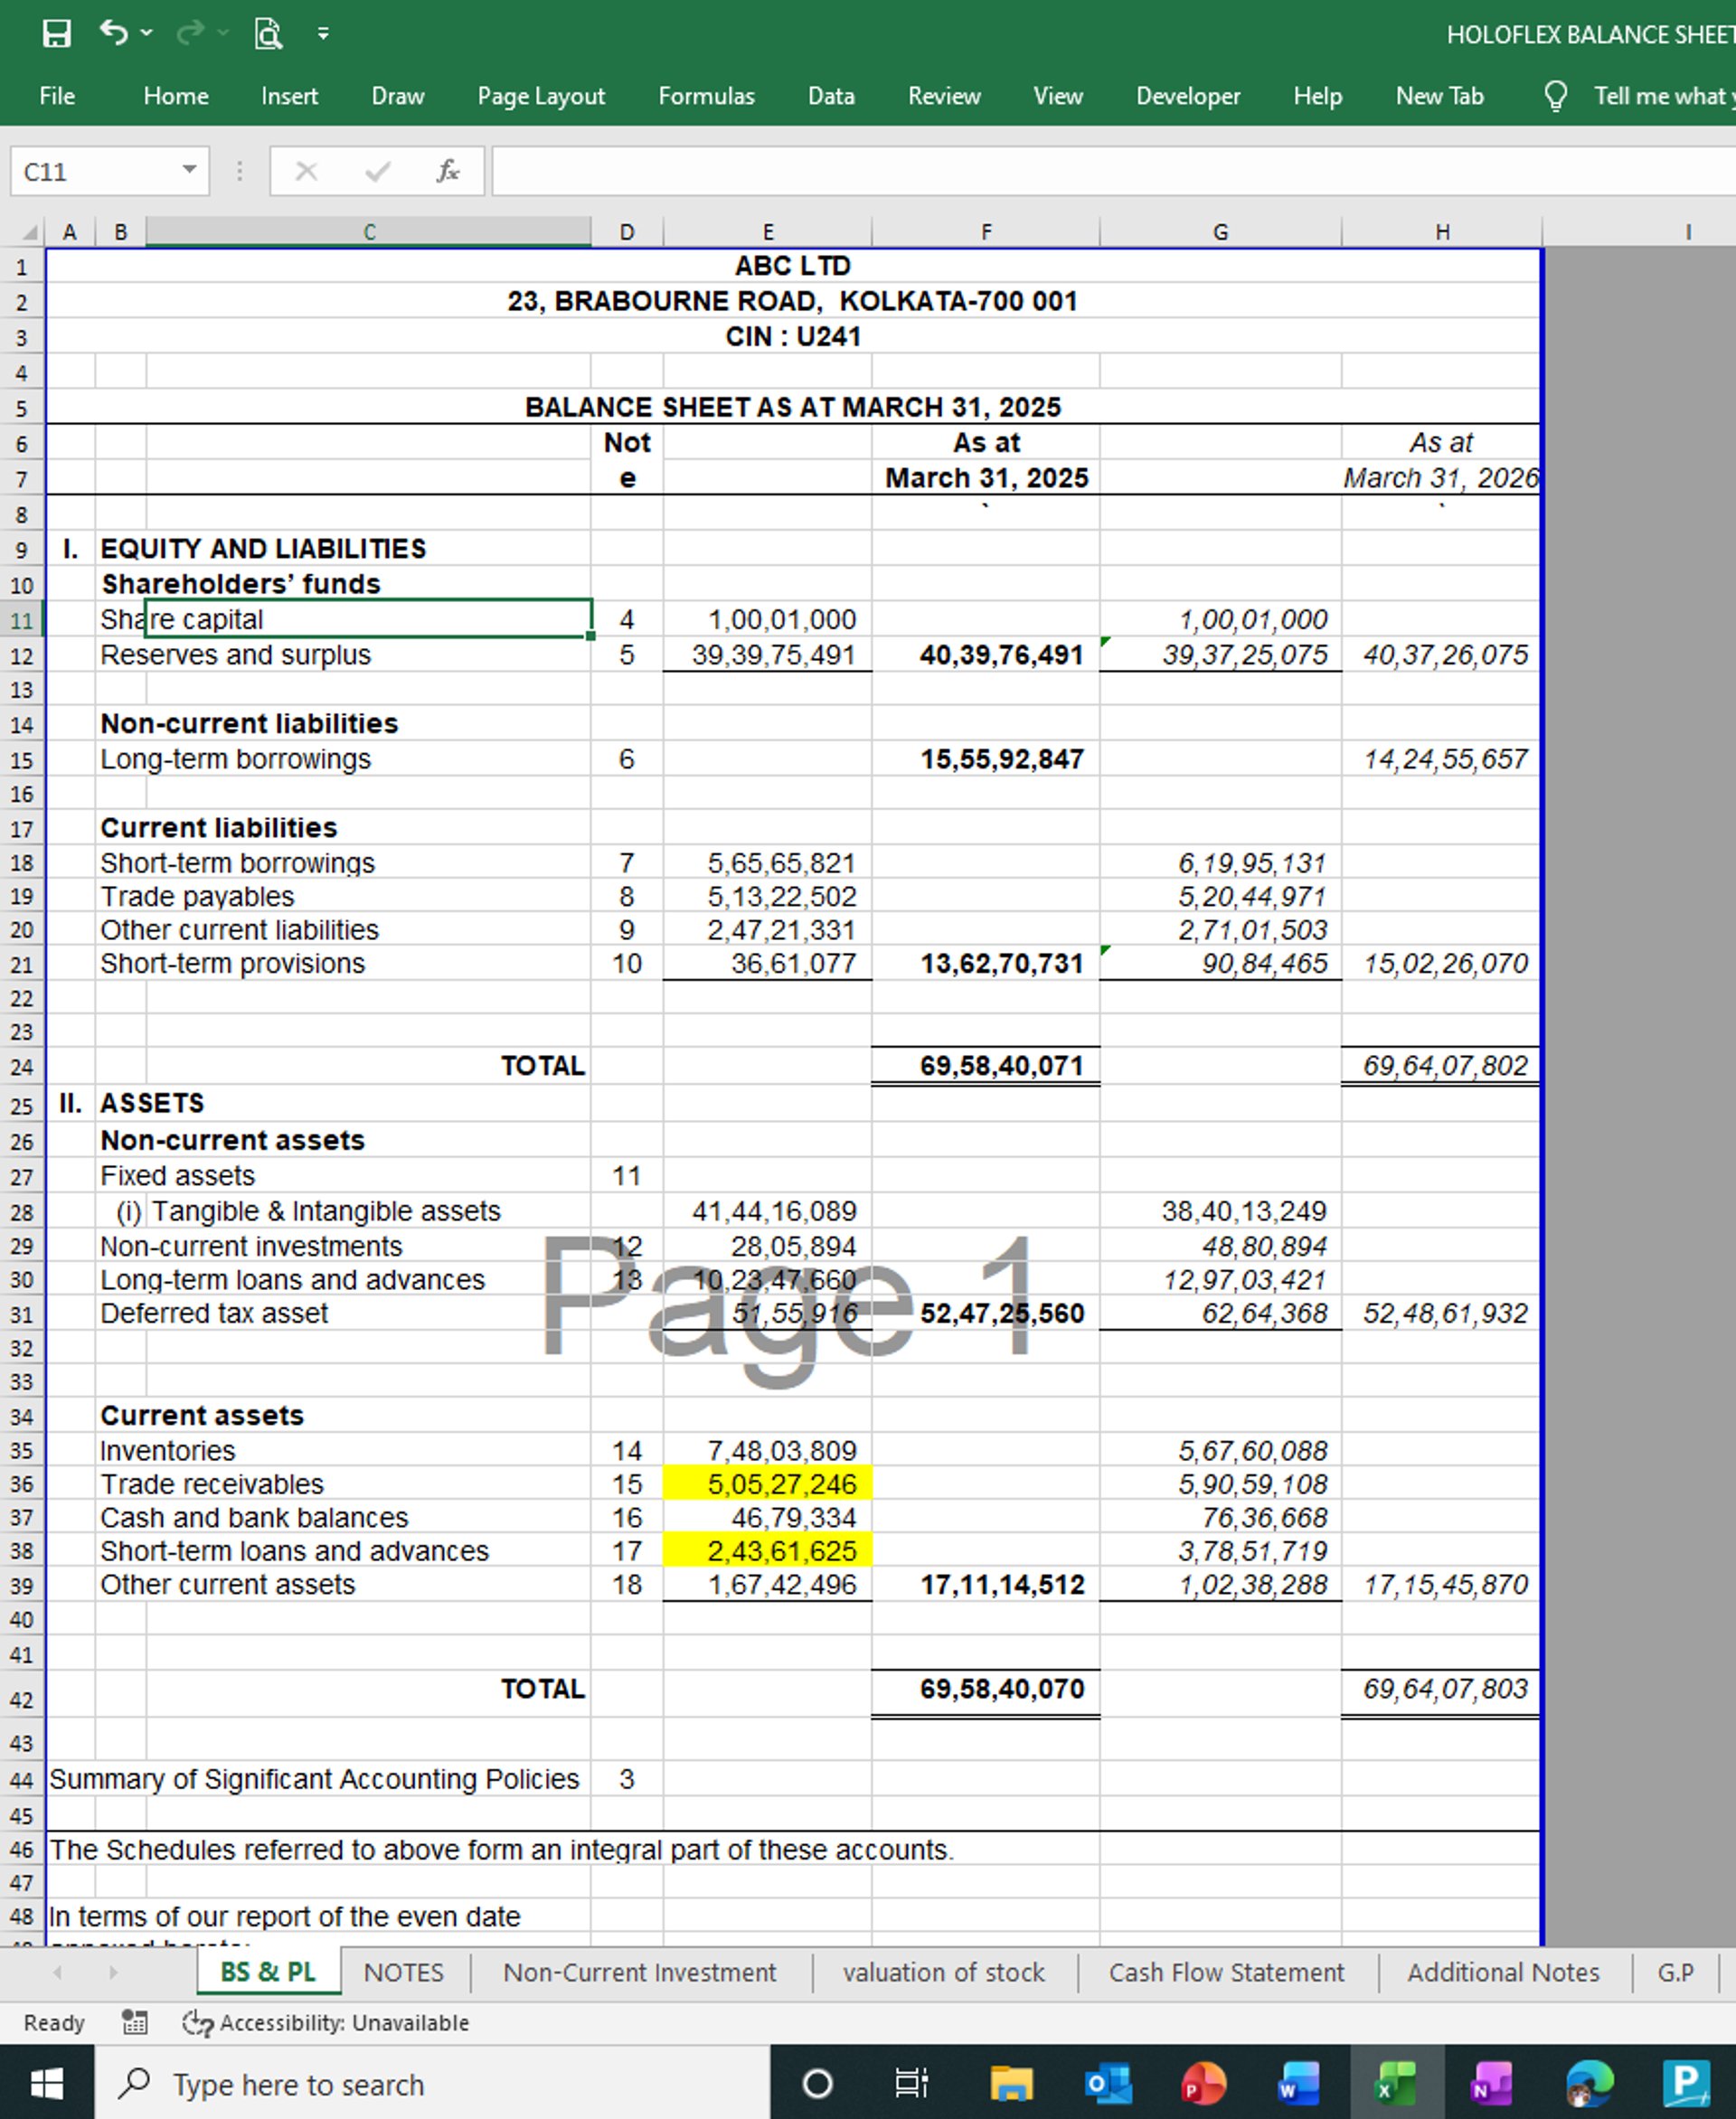
Task: Select yellow highlighted Trade receivables value cell
Action: point(767,1484)
